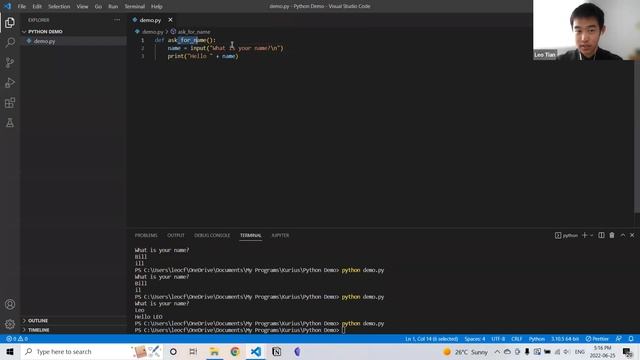This screenshot has height=360, width=640.
Task: Open the launch profile dropdown arrow
Action: point(591,236)
